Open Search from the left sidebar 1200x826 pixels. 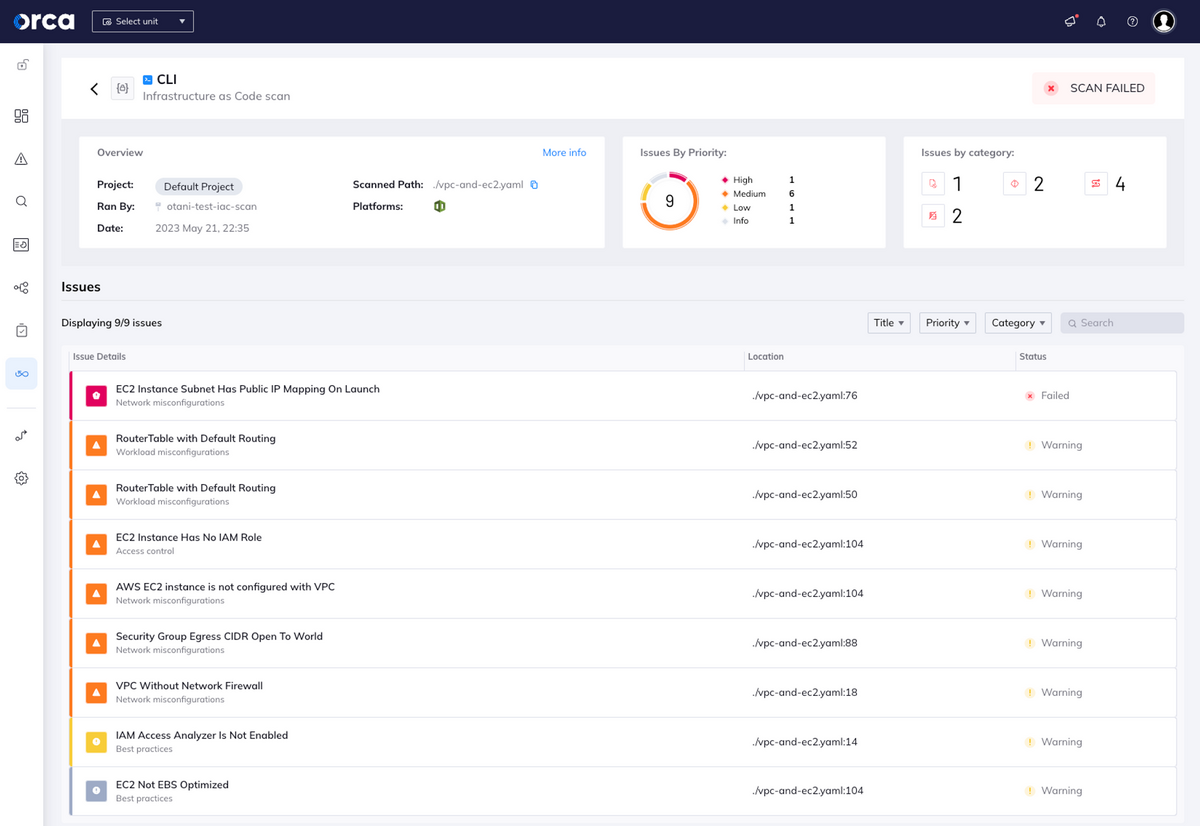20,201
